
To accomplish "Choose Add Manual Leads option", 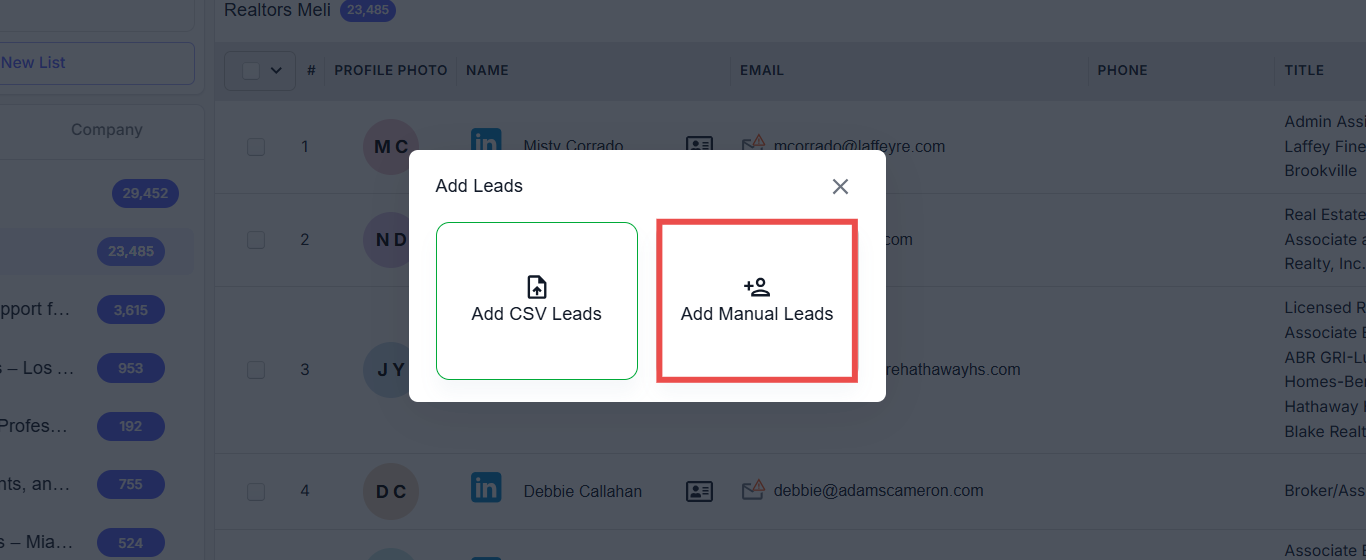I will coord(757,301).
